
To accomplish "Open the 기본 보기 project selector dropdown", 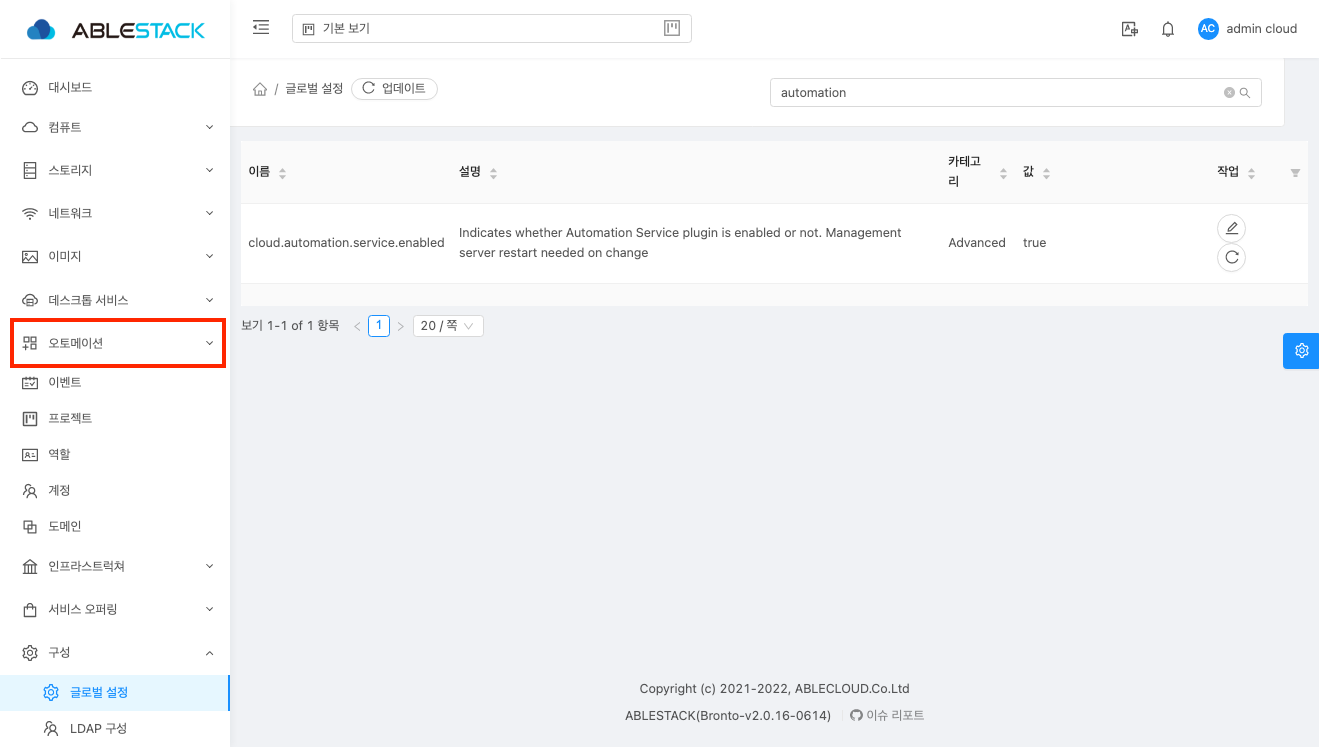I will pyautogui.click(x=491, y=29).
